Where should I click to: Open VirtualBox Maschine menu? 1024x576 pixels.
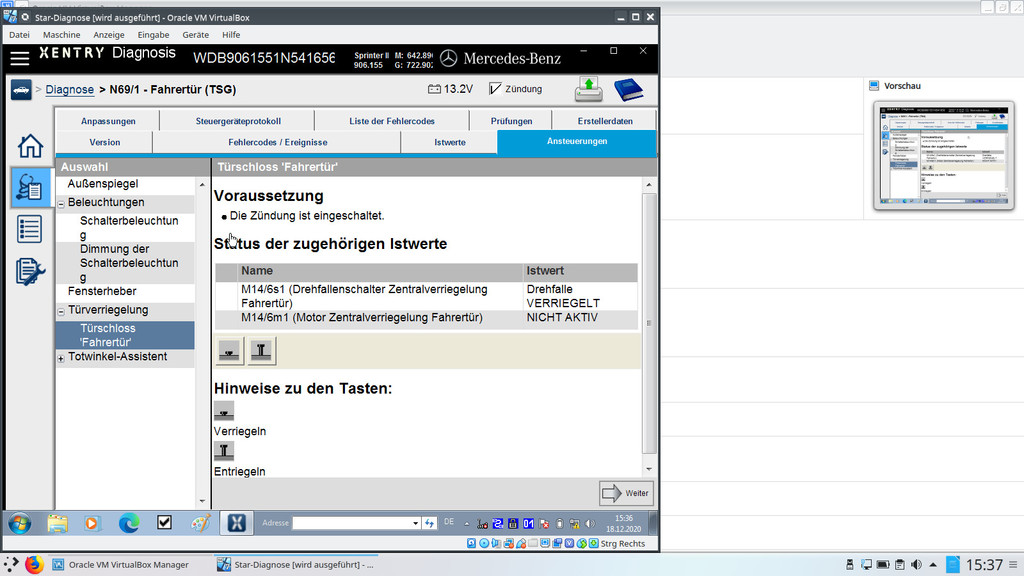(x=61, y=35)
